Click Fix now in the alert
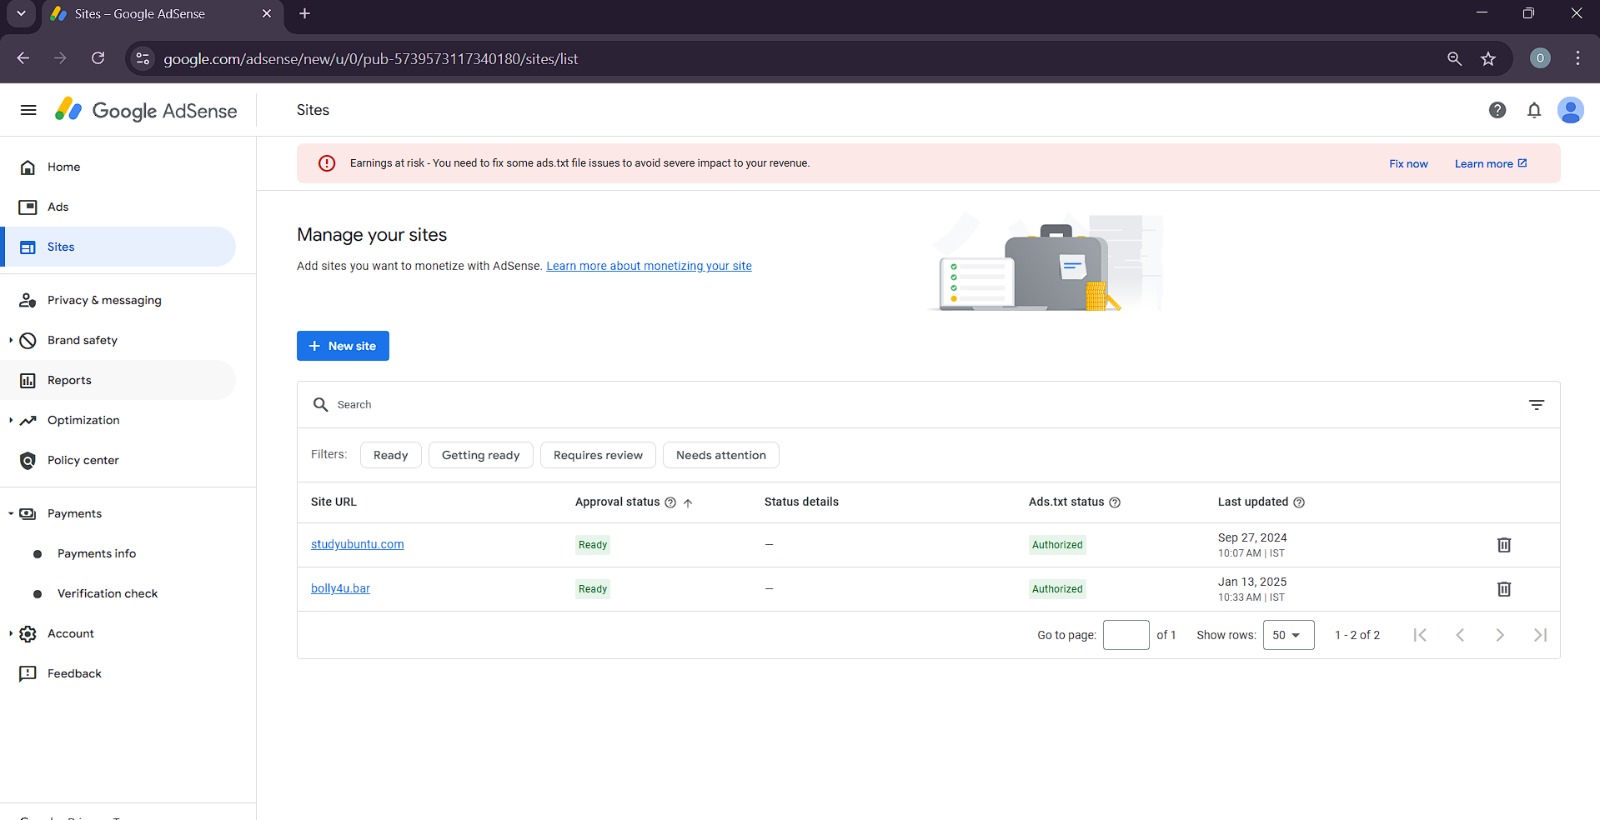This screenshot has width=1600, height=820. [1408, 164]
